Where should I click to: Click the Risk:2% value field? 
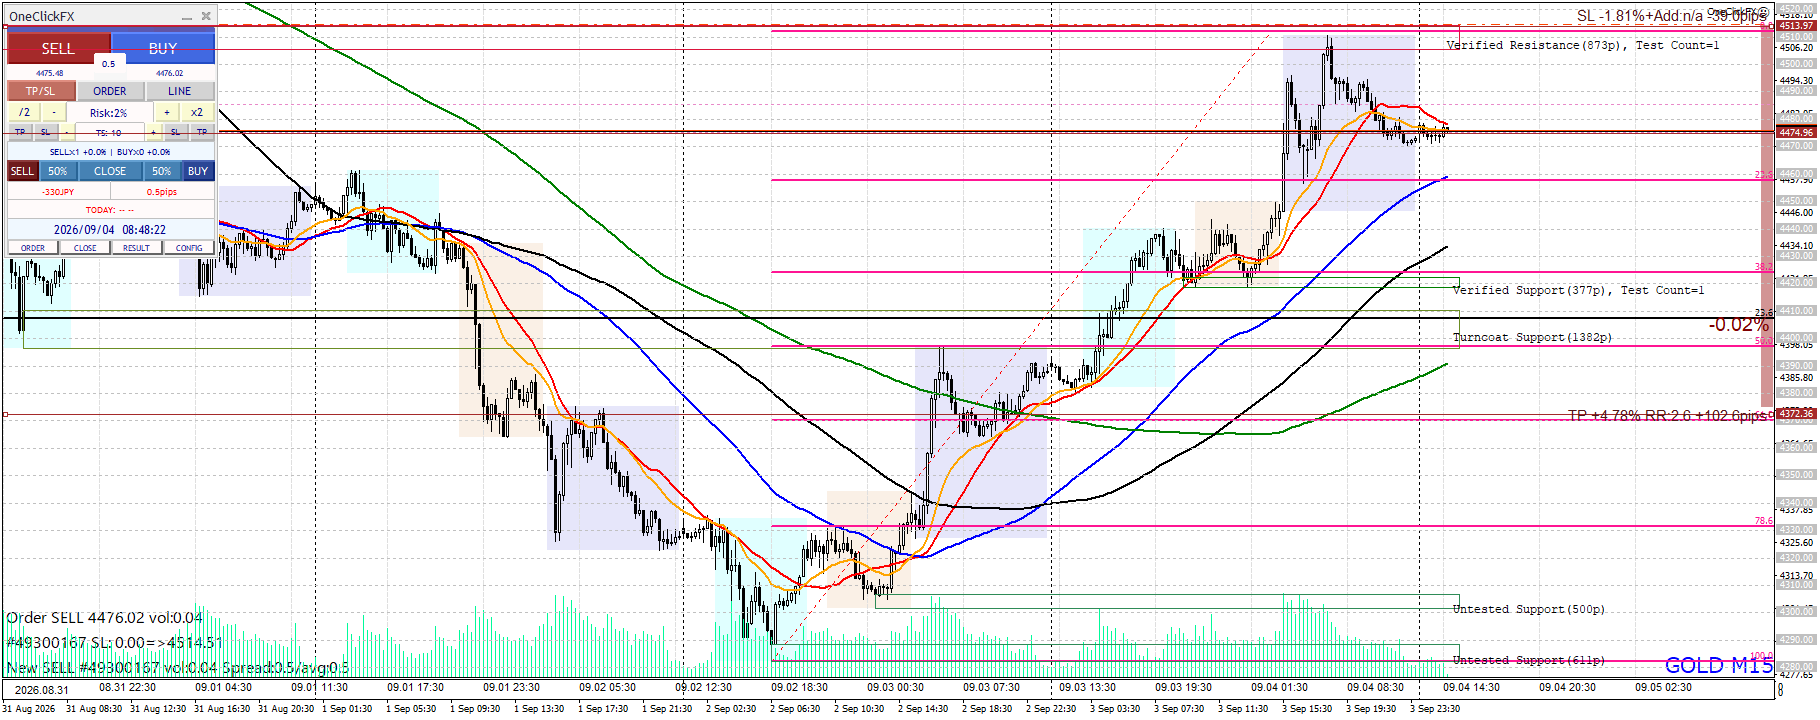click(109, 113)
